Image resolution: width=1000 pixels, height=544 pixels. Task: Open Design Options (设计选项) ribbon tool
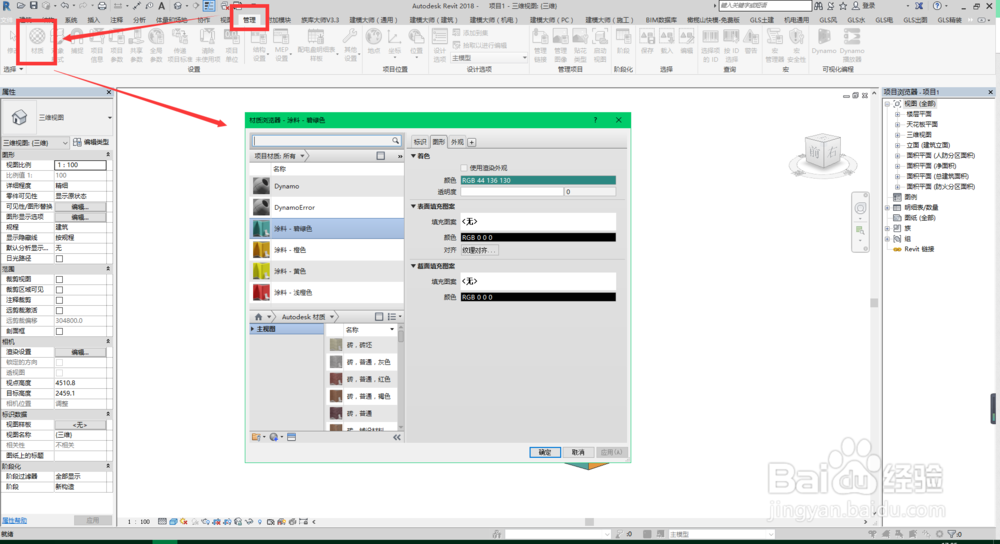pyautogui.click(x=439, y=45)
